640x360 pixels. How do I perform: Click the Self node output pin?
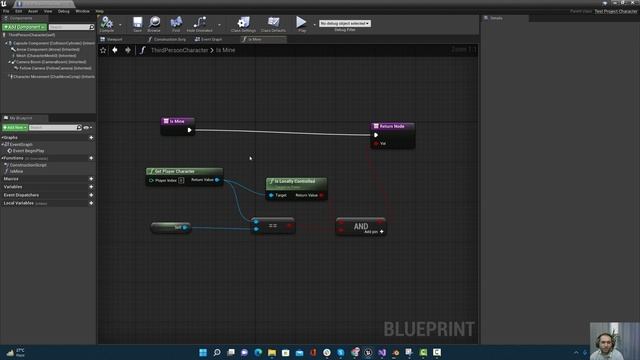pyautogui.click(x=185, y=227)
